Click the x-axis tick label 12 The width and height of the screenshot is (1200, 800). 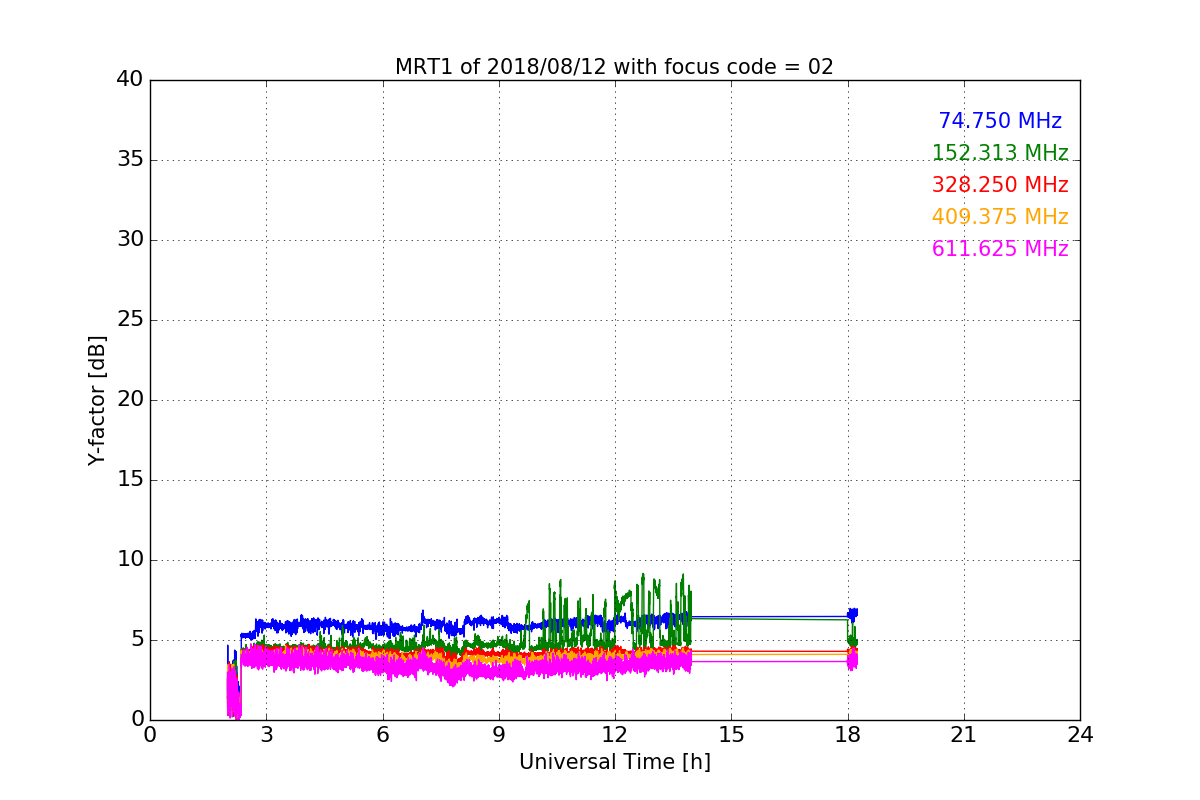tap(615, 734)
